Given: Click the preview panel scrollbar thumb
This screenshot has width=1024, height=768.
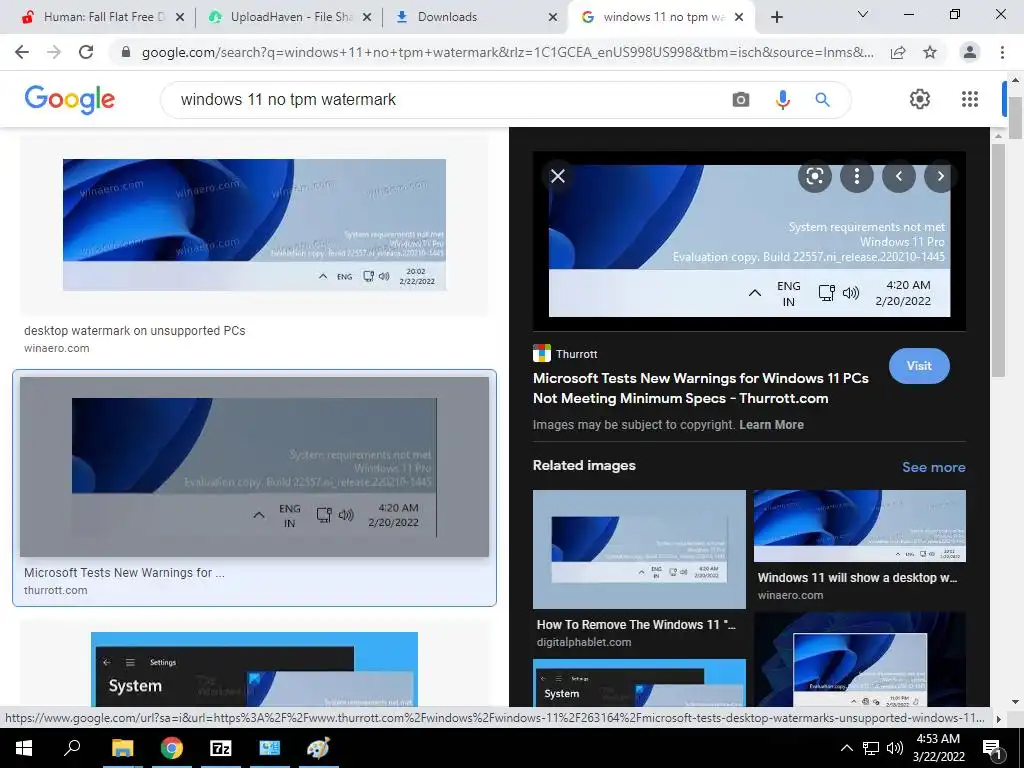Looking at the screenshot, I should pyautogui.click(x=997, y=260).
